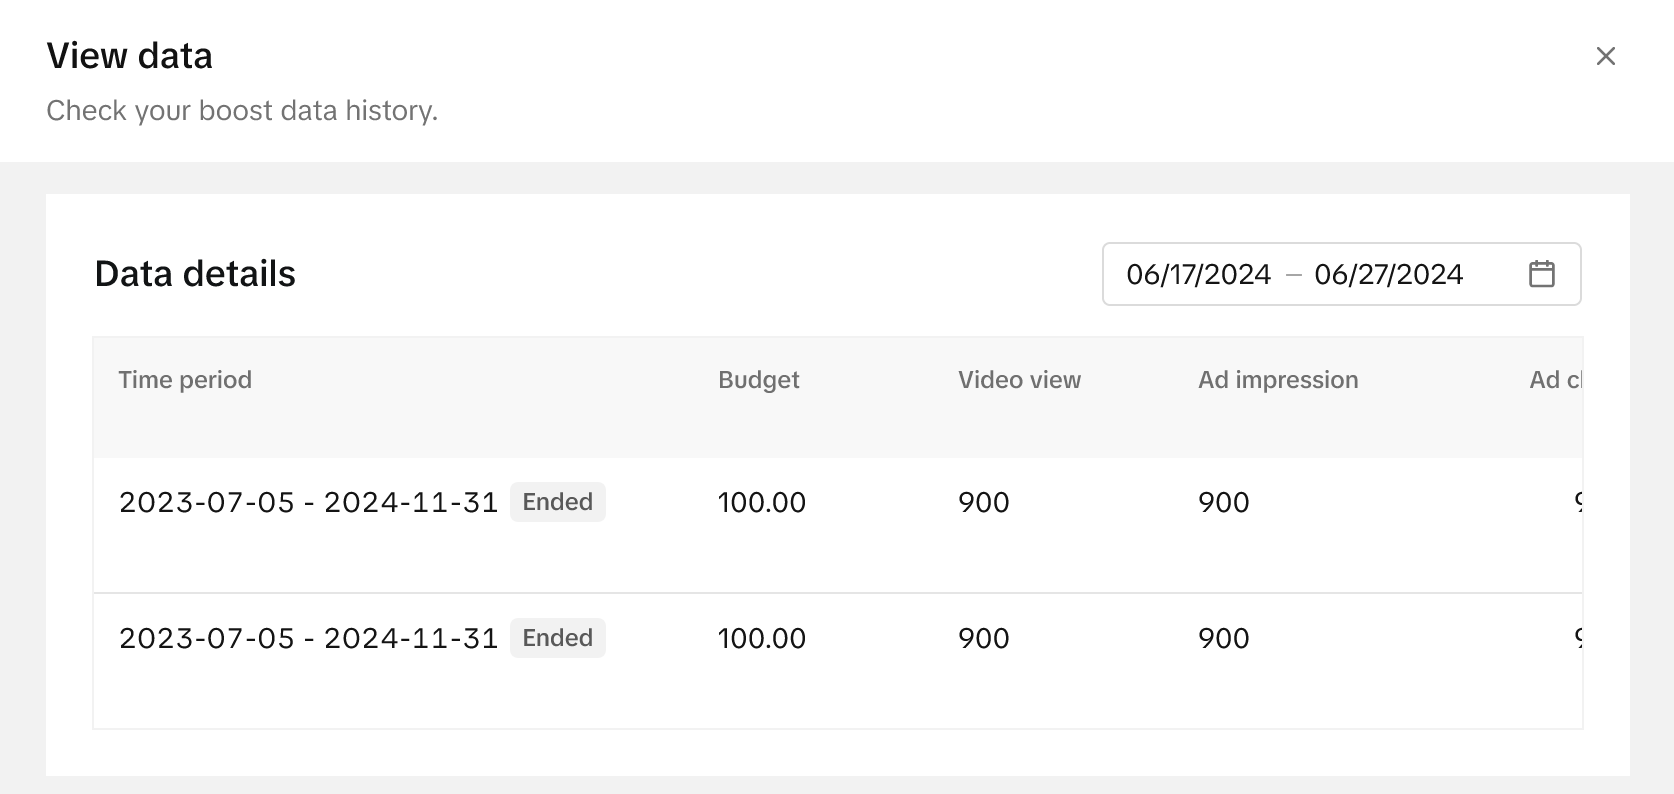Click the first row's budget value 100.00

click(x=761, y=502)
